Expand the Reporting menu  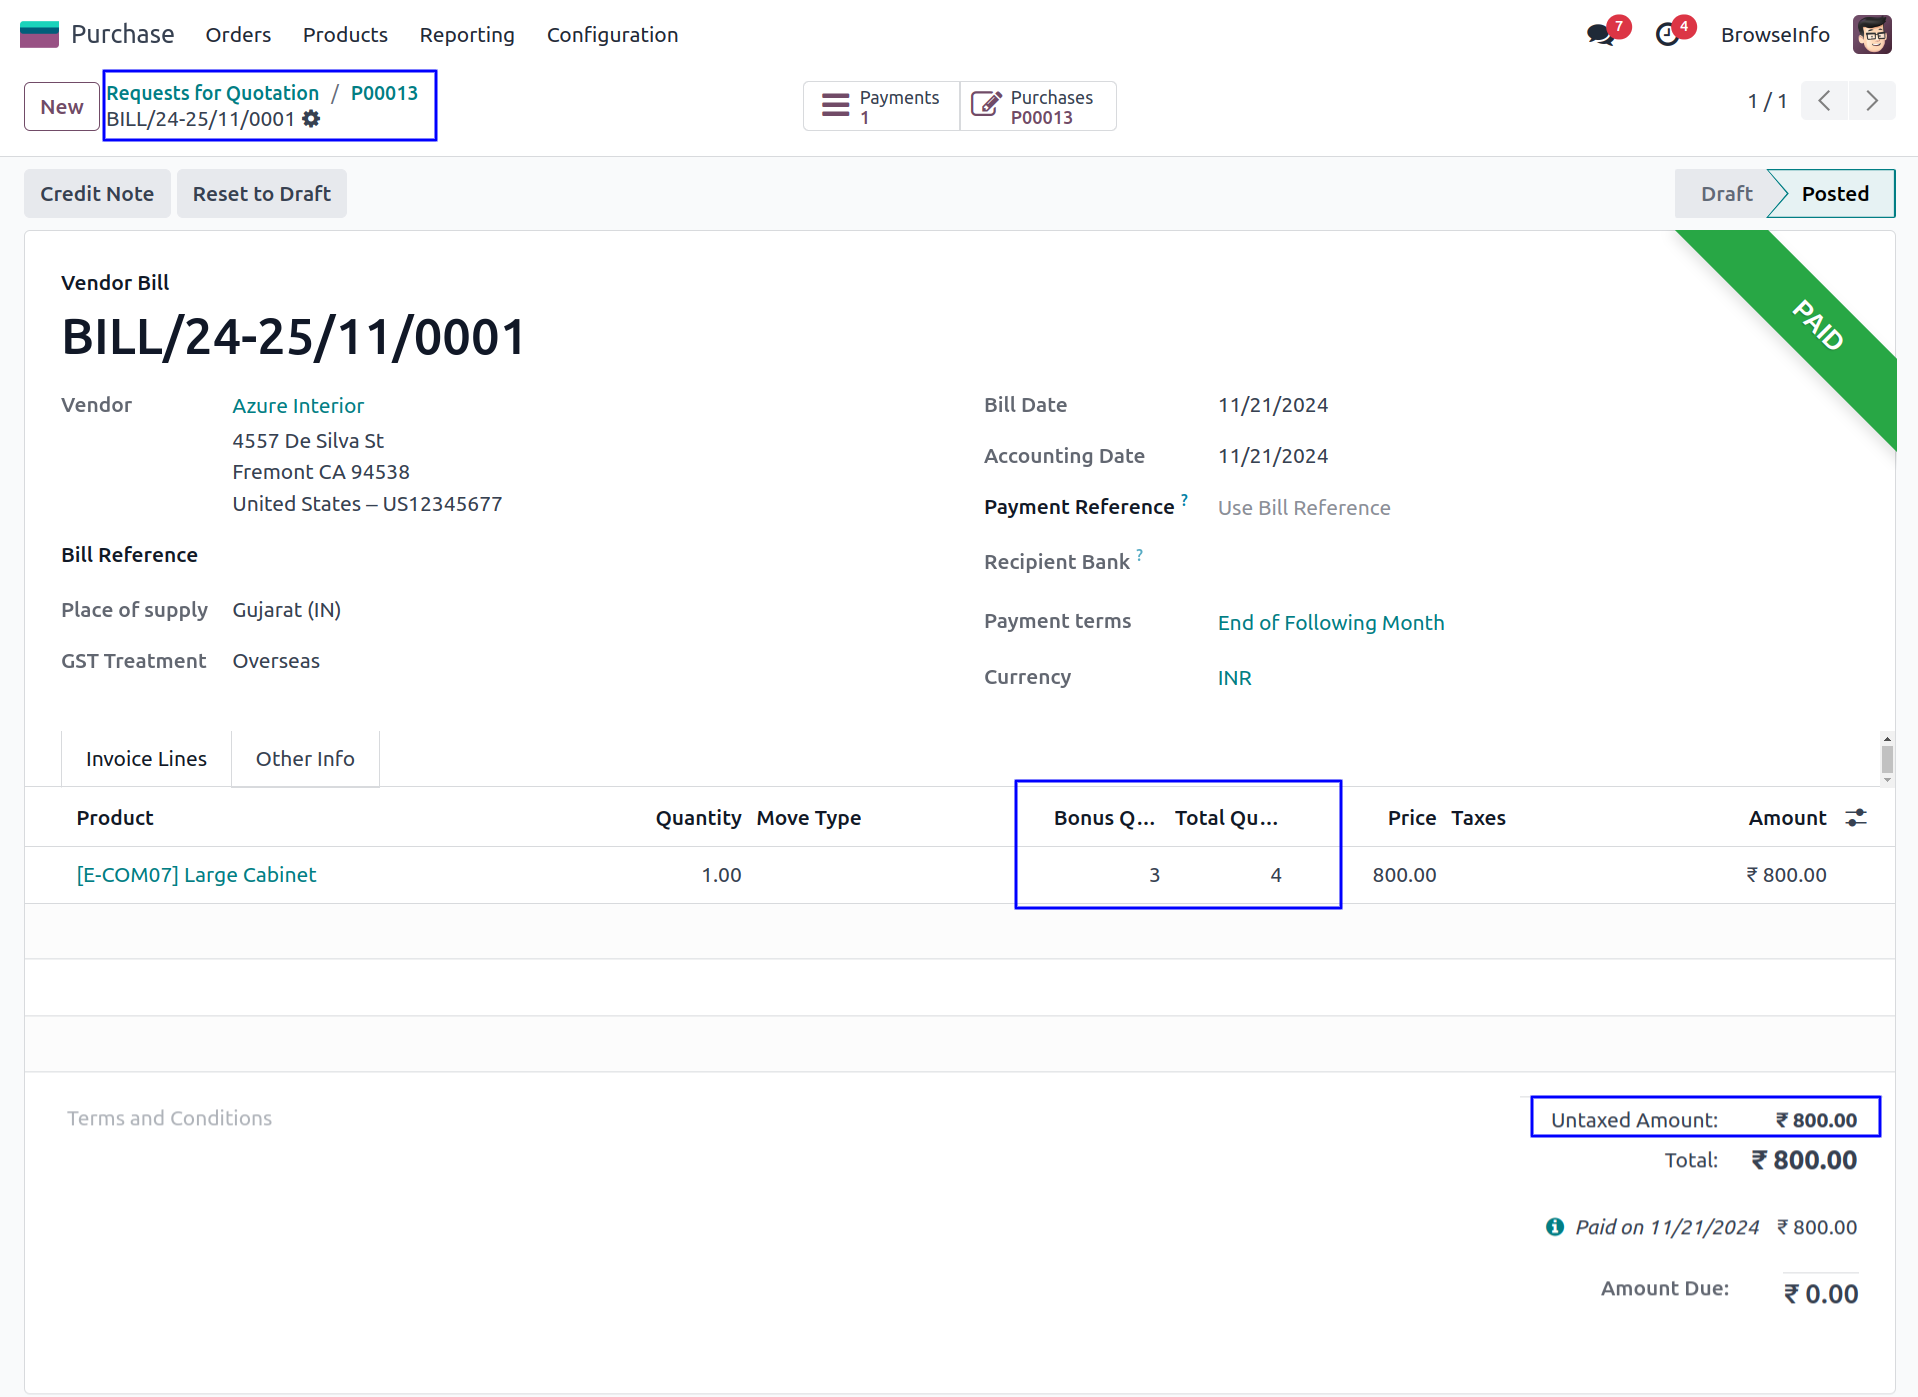466,35
